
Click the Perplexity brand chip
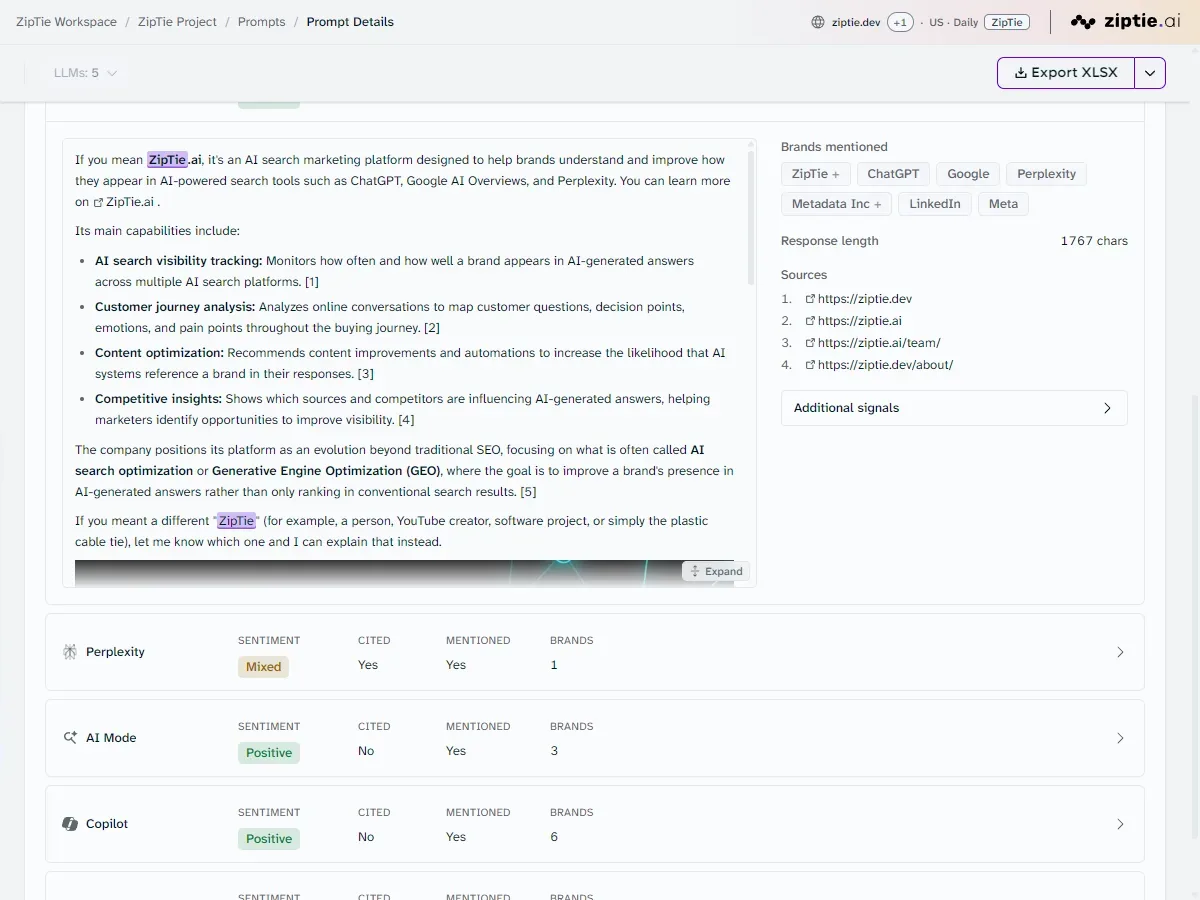click(1046, 174)
